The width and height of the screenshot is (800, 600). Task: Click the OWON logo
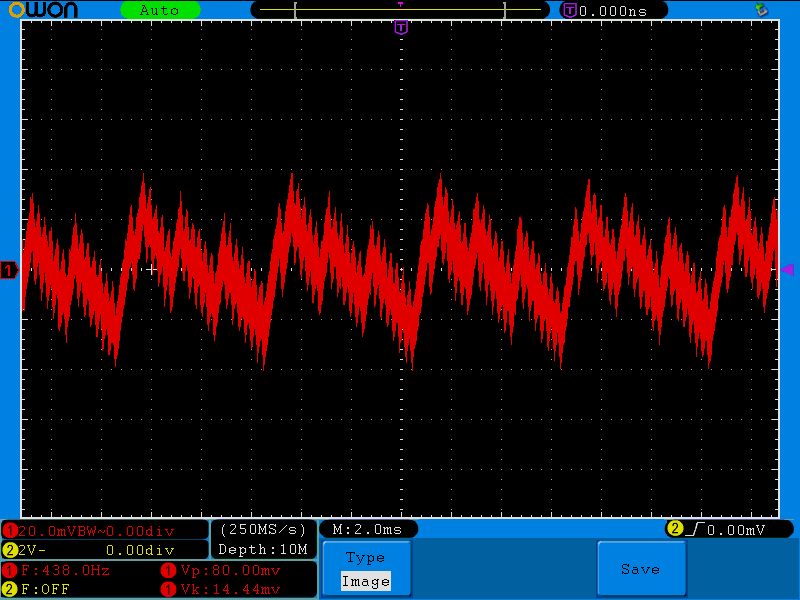[x=43, y=10]
